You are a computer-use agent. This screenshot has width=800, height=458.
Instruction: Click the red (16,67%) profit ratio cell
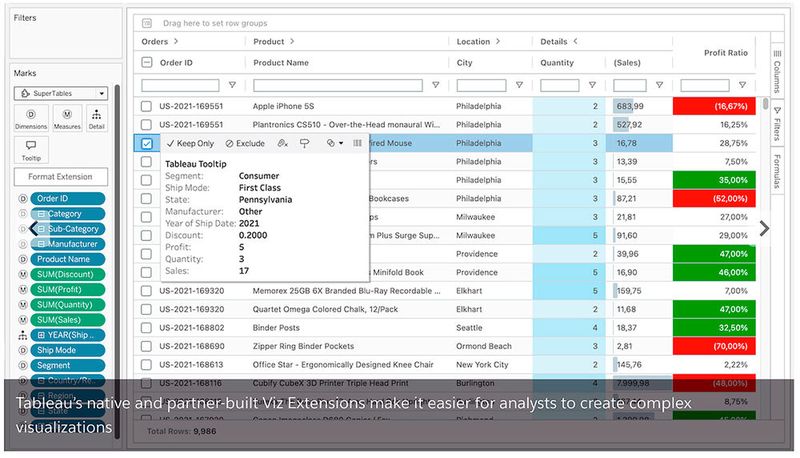(x=714, y=106)
